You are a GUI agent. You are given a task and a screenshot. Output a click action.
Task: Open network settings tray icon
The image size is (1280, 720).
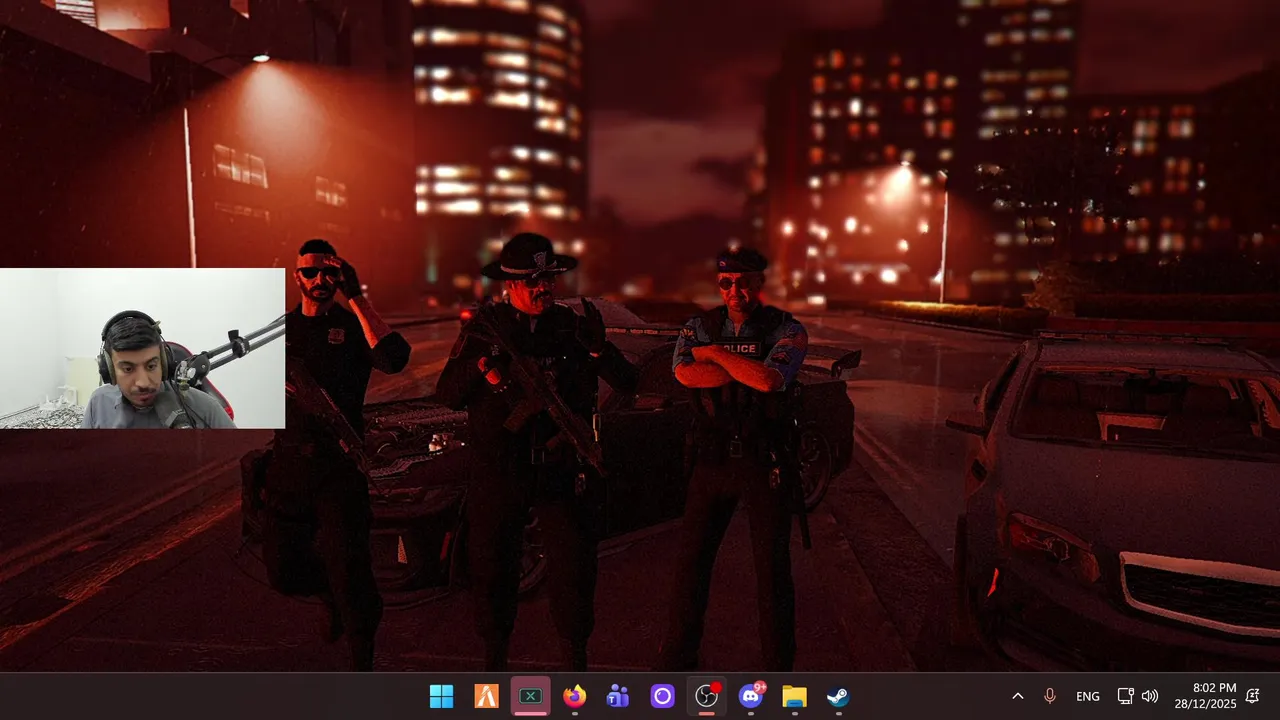point(1125,696)
